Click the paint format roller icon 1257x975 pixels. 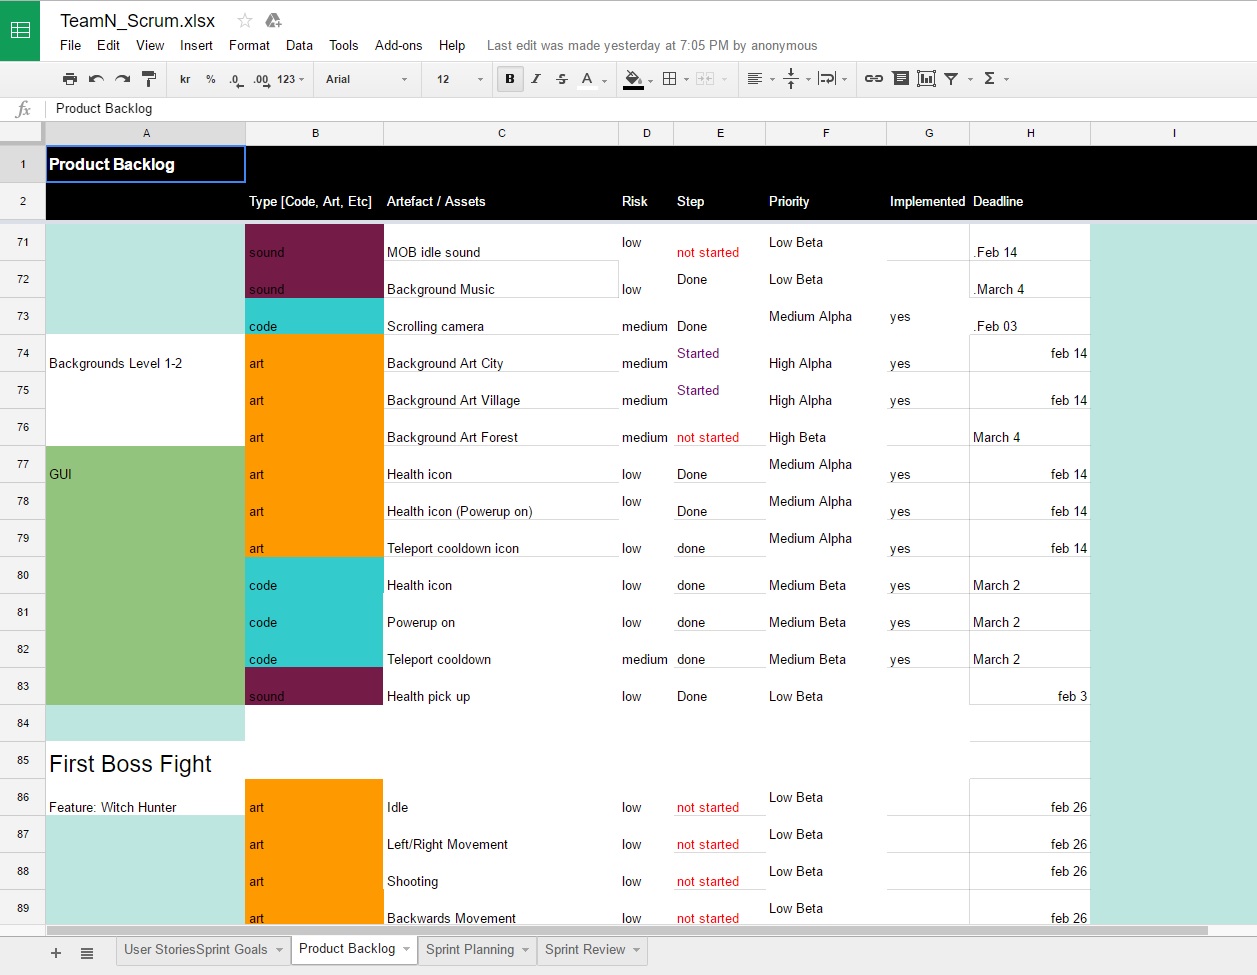tap(149, 79)
